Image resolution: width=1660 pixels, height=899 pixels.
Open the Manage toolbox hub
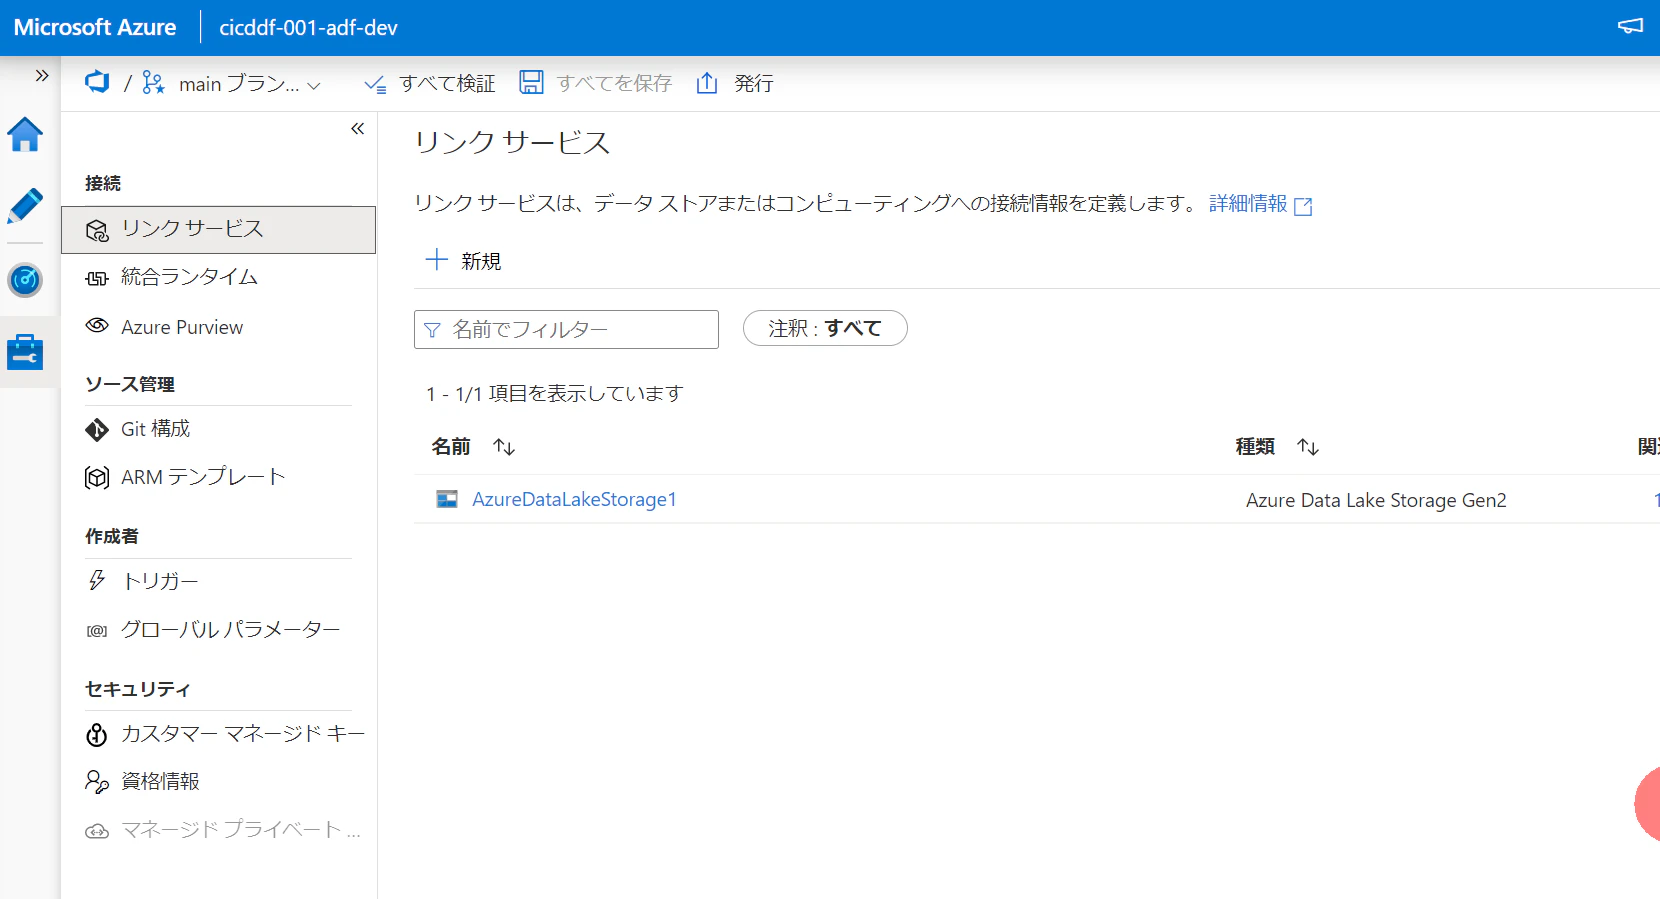pyautogui.click(x=25, y=352)
